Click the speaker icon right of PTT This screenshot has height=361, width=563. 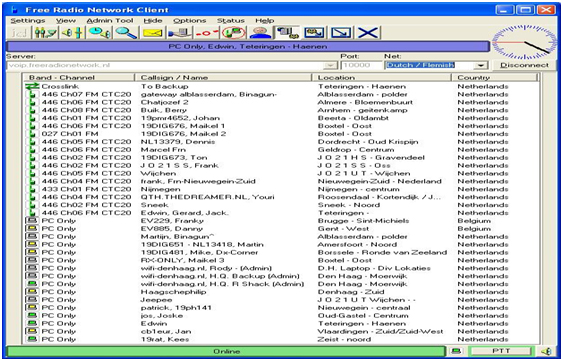pos(546,351)
